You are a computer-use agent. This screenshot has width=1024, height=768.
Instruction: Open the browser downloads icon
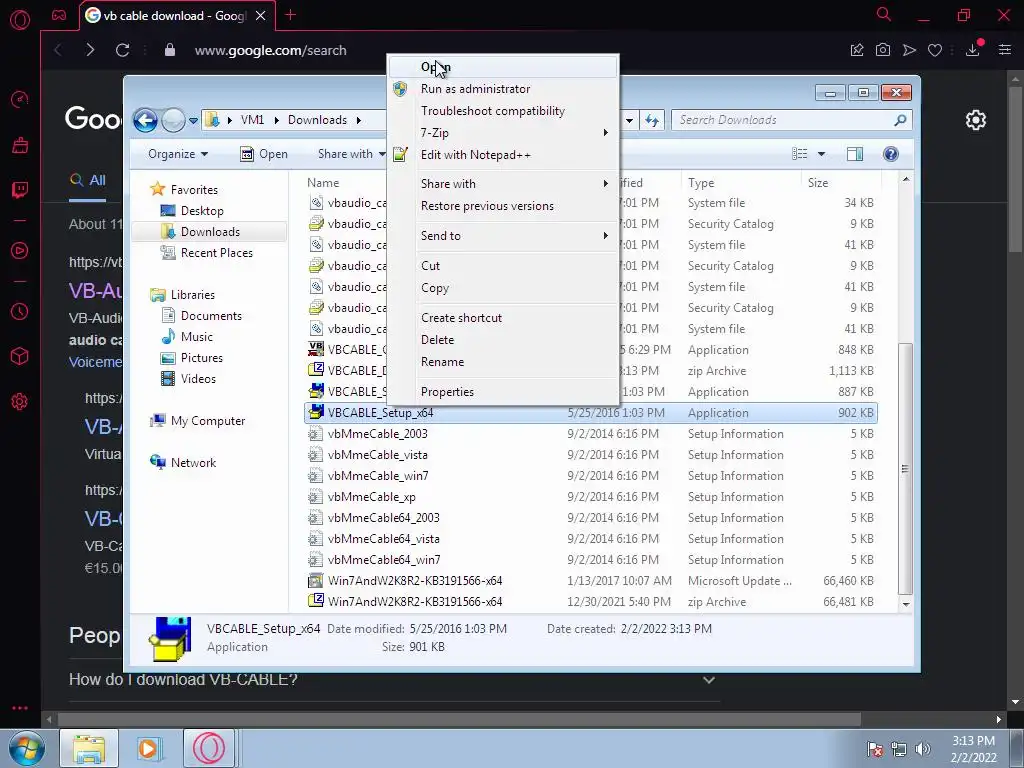click(x=972, y=50)
